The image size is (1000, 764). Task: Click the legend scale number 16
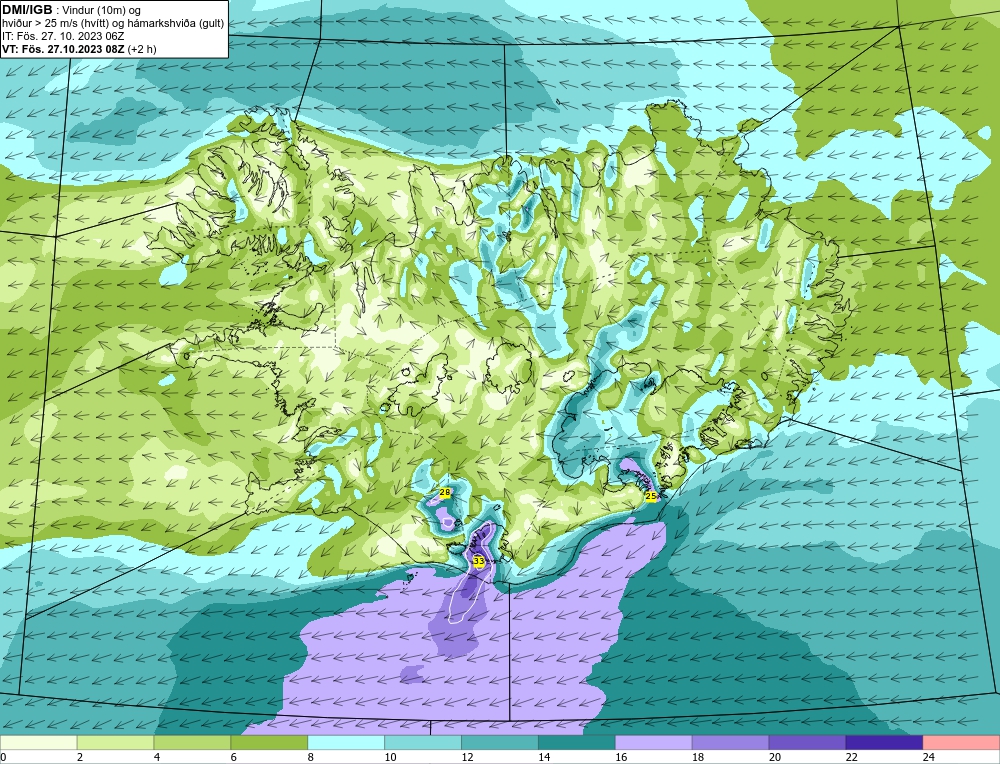621,757
